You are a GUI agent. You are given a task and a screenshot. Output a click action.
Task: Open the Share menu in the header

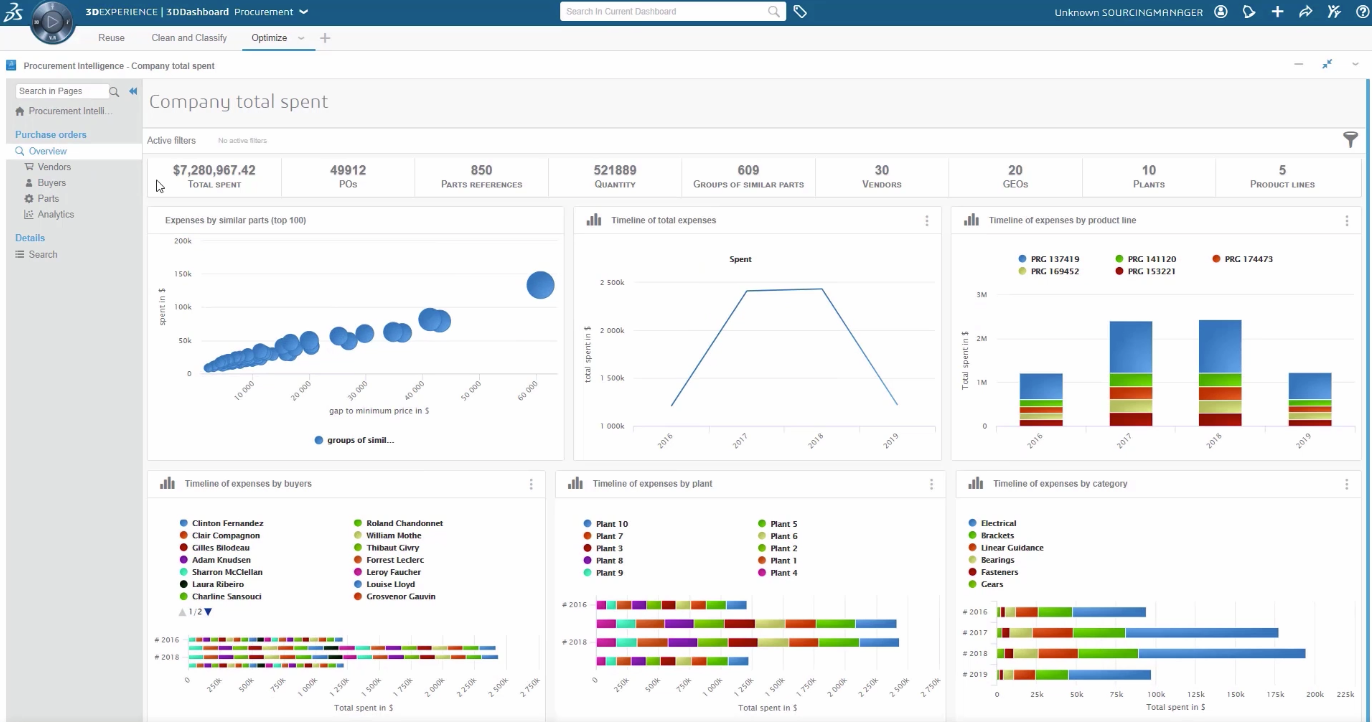[x=1306, y=11]
